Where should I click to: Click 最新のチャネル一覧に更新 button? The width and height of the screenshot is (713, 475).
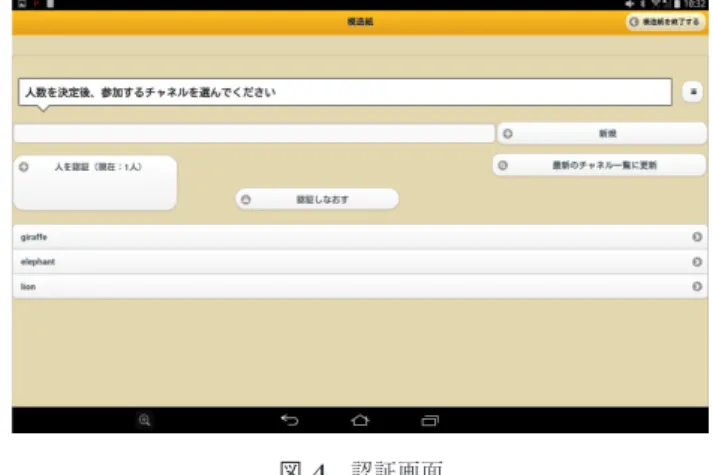tap(599, 165)
